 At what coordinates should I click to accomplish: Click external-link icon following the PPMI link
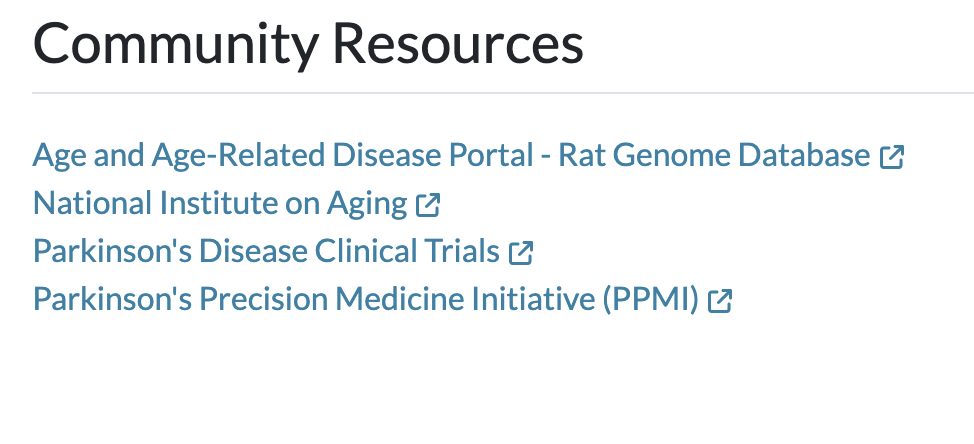pos(720,301)
